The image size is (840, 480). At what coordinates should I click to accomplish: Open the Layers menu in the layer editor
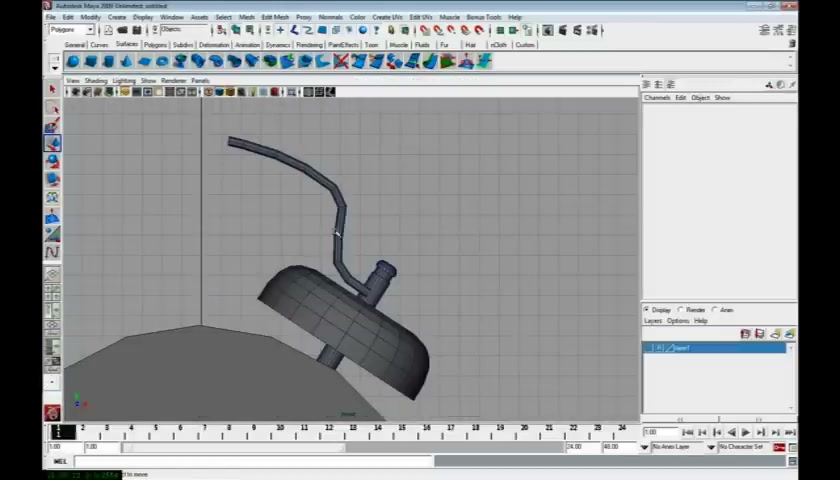[652, 321]
